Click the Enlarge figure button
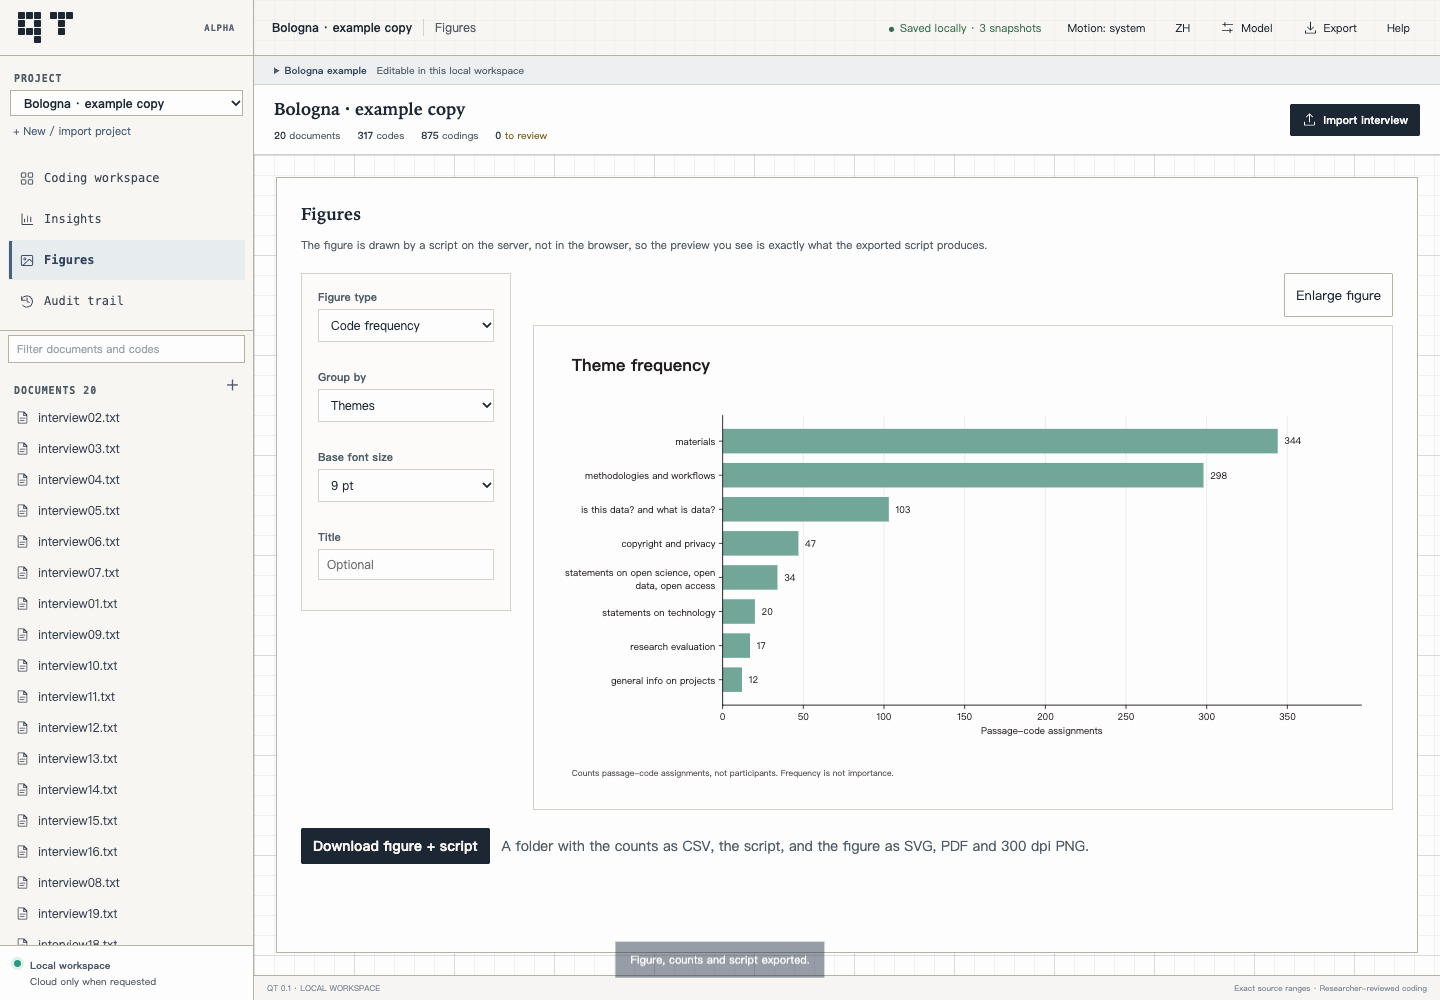 [1338, 295]
